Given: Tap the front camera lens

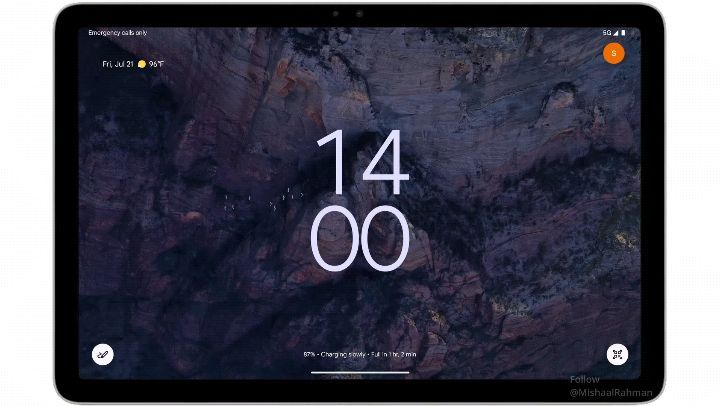Looking at the screenshot, I should (359, 14).
